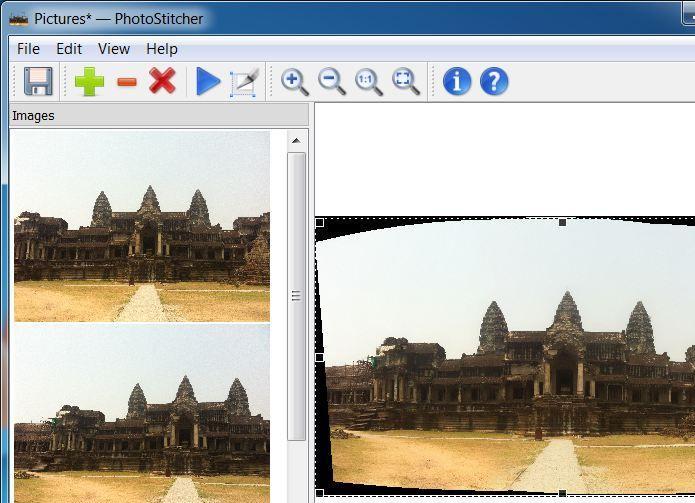Click the Images panel header label

tap(33, 116)
